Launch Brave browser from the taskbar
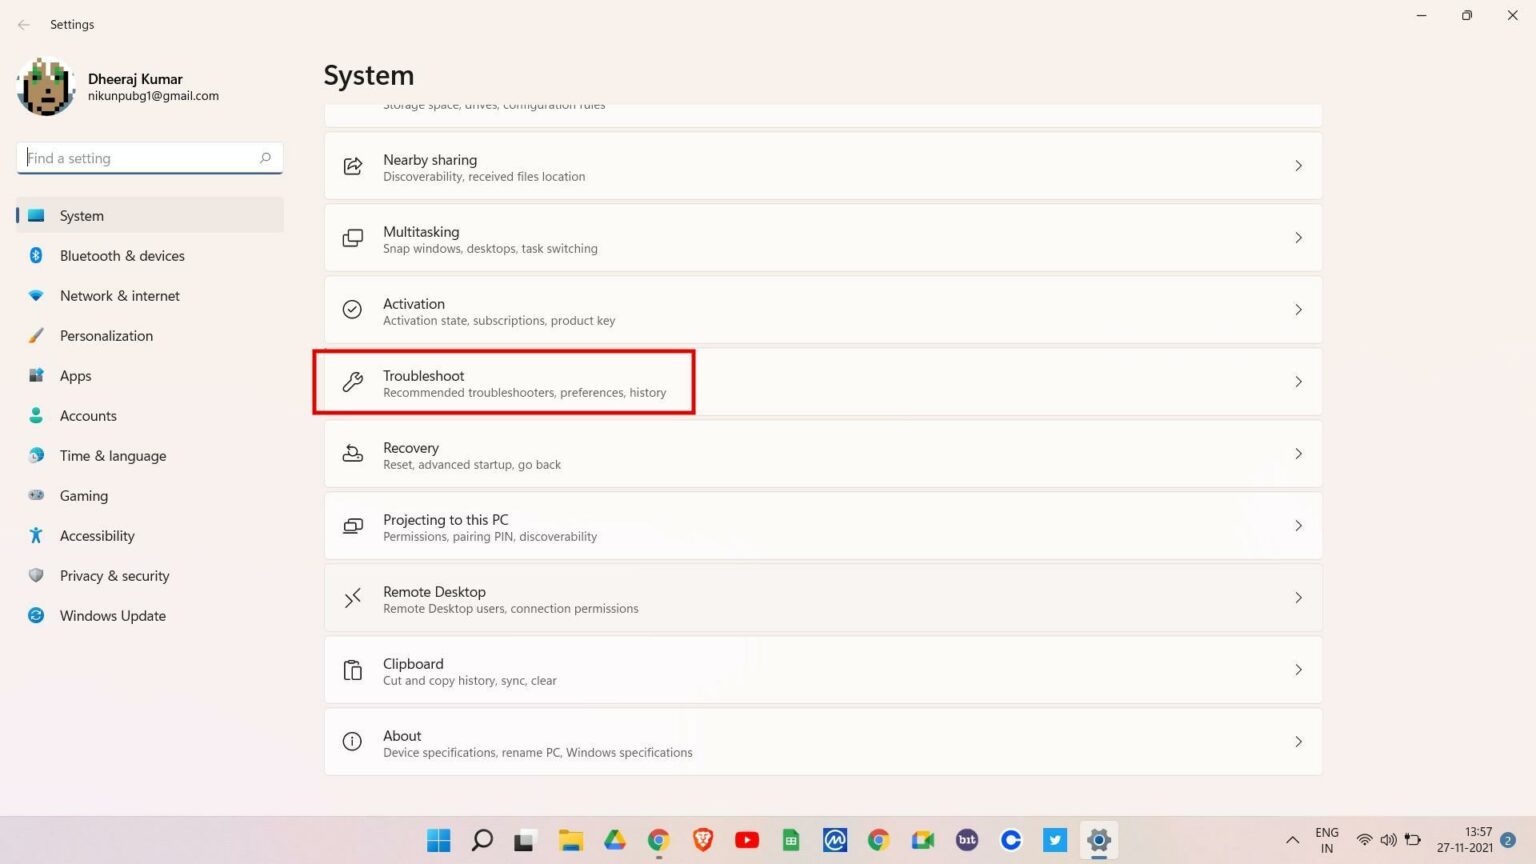 [702, 840]
